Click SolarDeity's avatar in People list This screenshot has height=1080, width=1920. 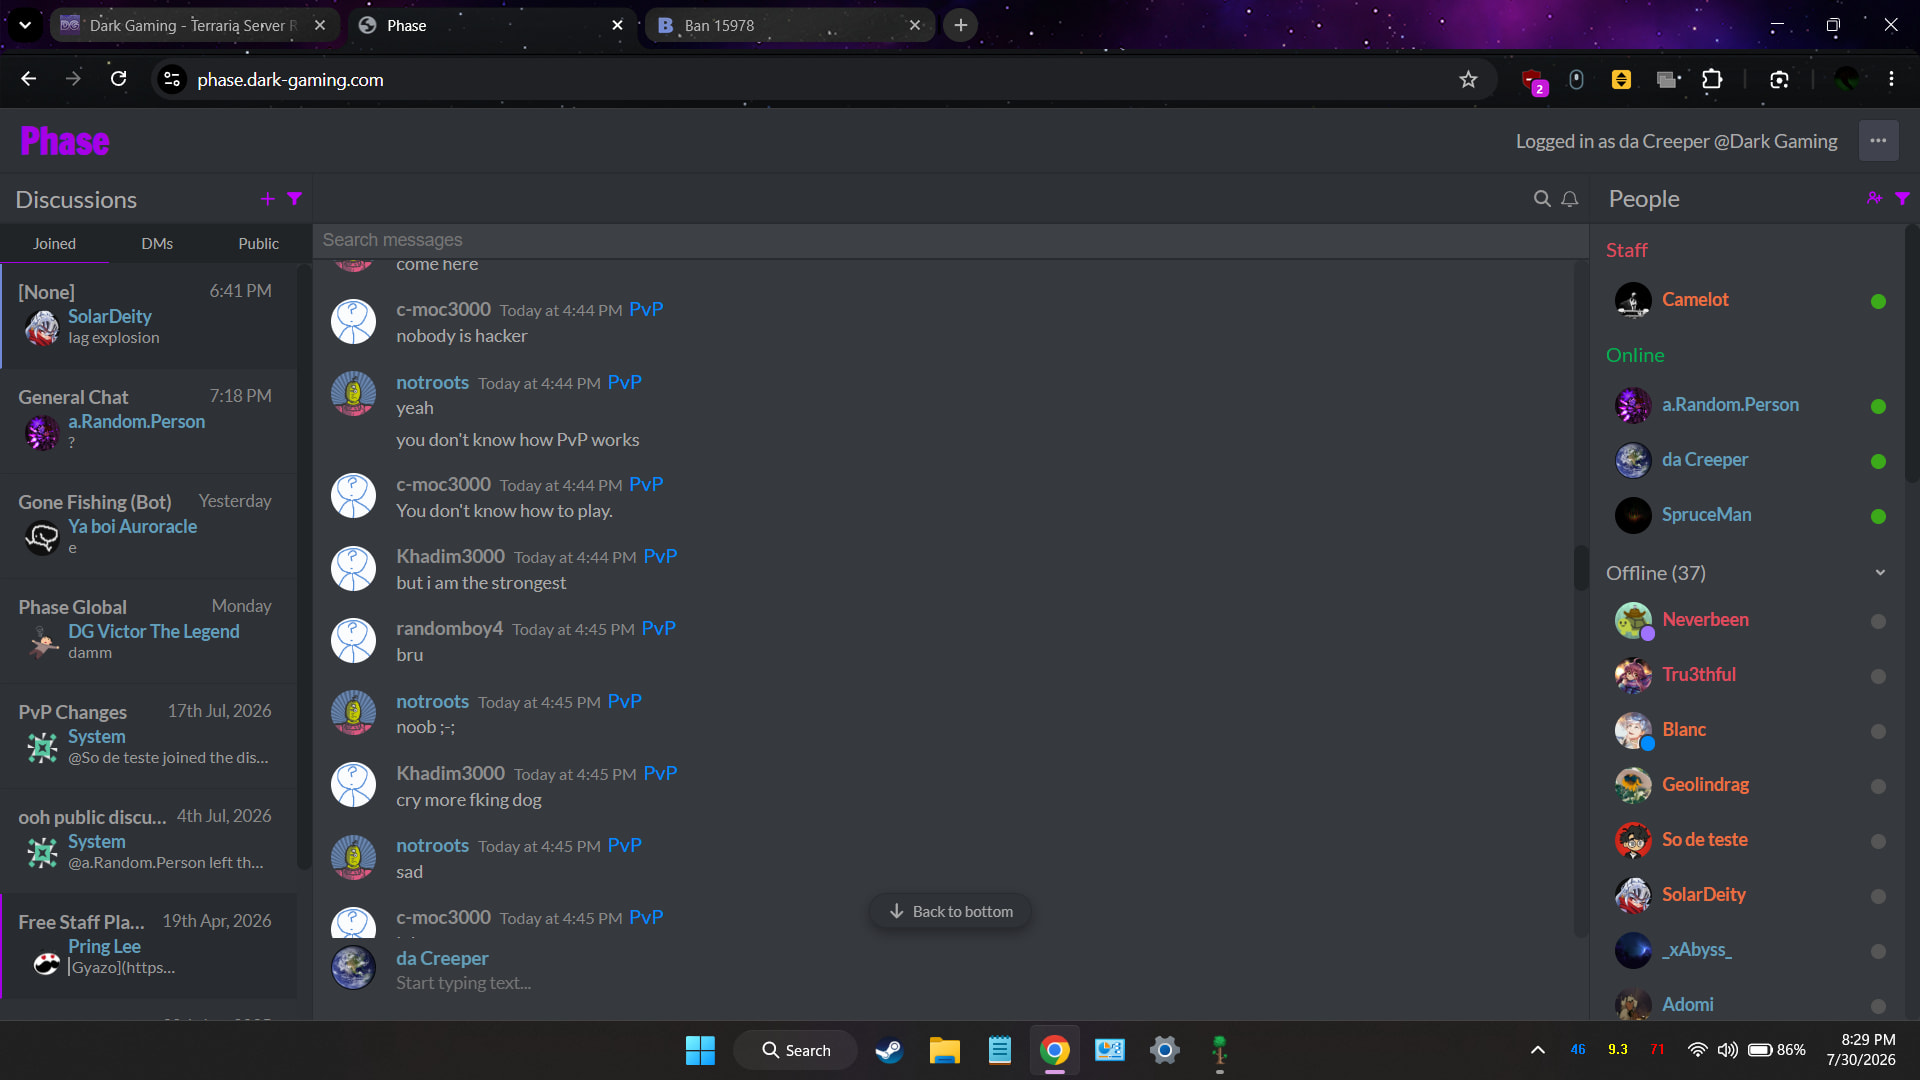[1633, 895]
